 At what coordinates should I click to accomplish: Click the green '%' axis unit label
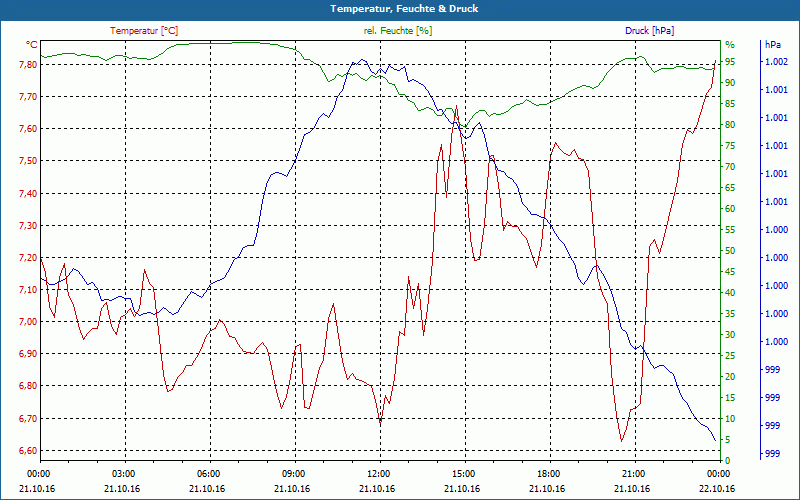730,45
